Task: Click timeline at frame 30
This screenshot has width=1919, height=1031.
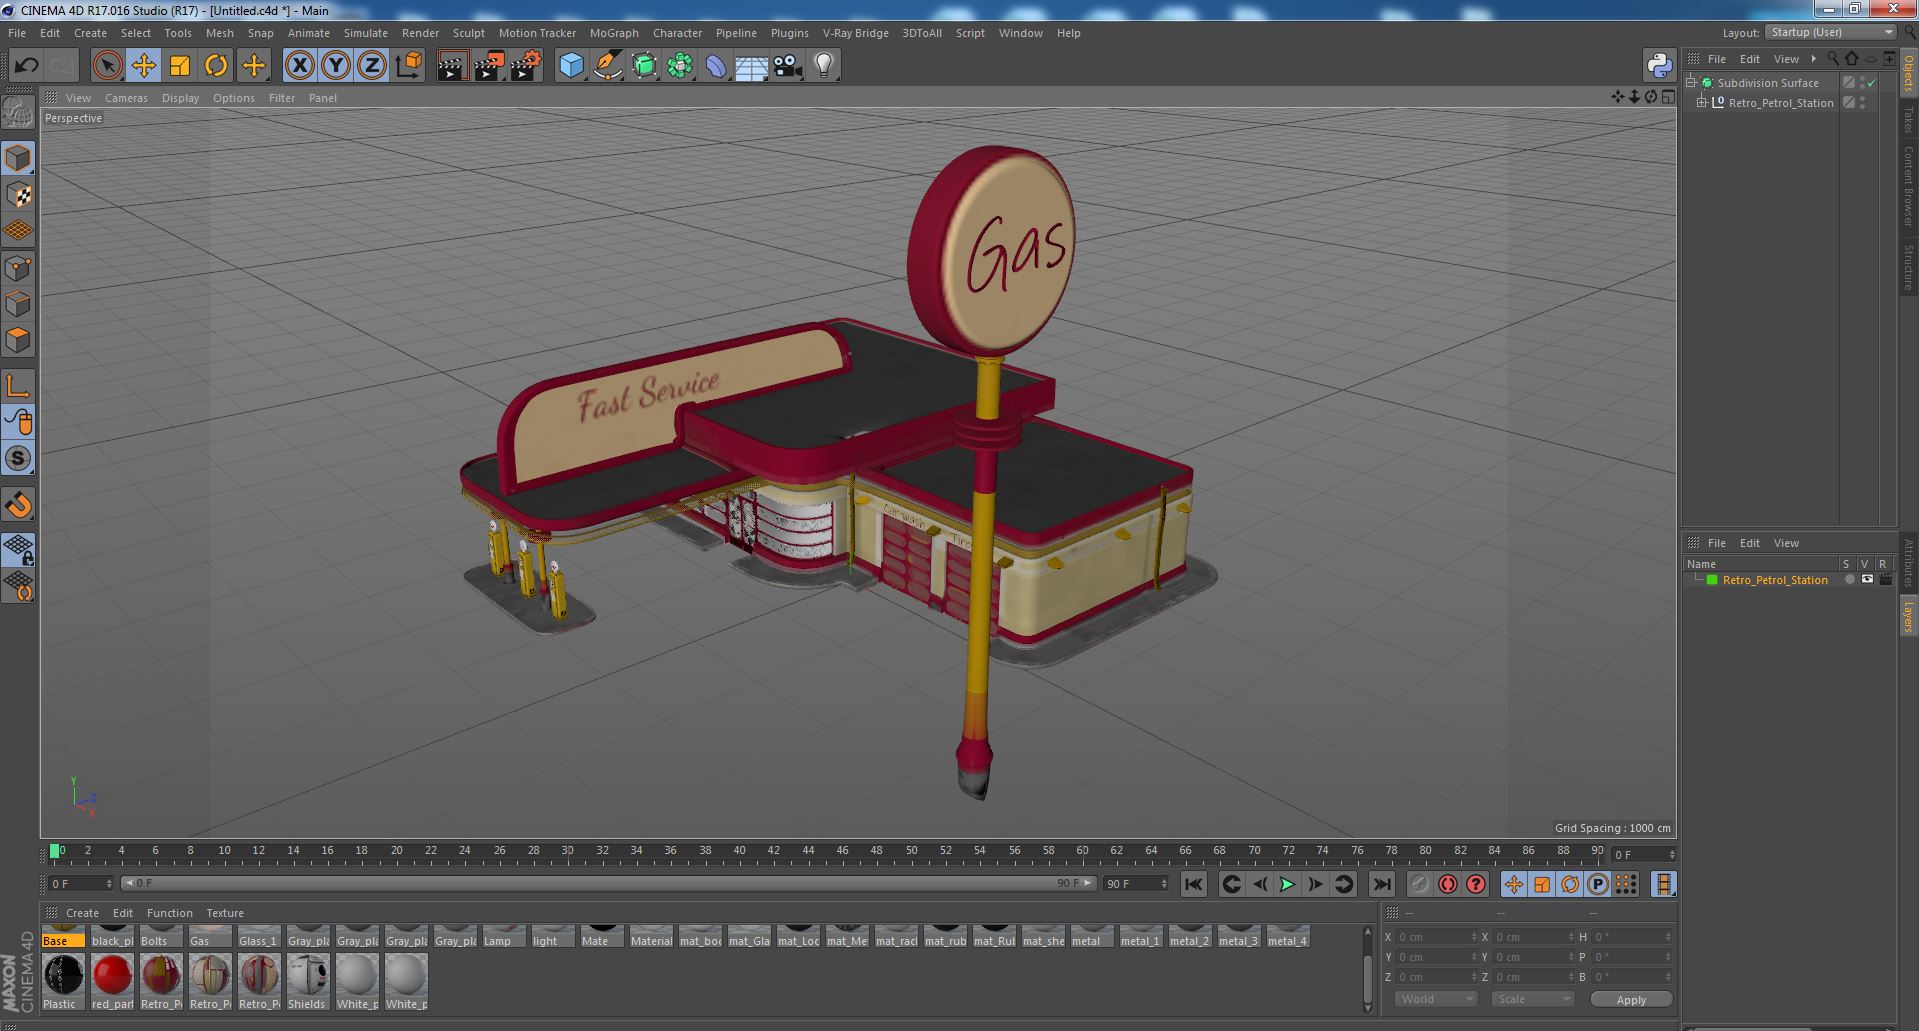Action: click(567, 852)
